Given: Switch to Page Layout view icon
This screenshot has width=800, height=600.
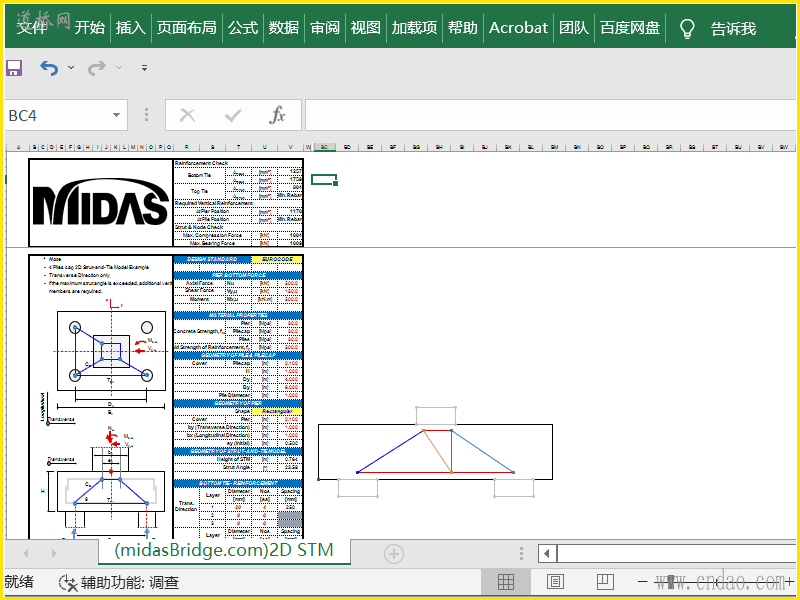Looking at the screenshot, I should coord(555,582).
